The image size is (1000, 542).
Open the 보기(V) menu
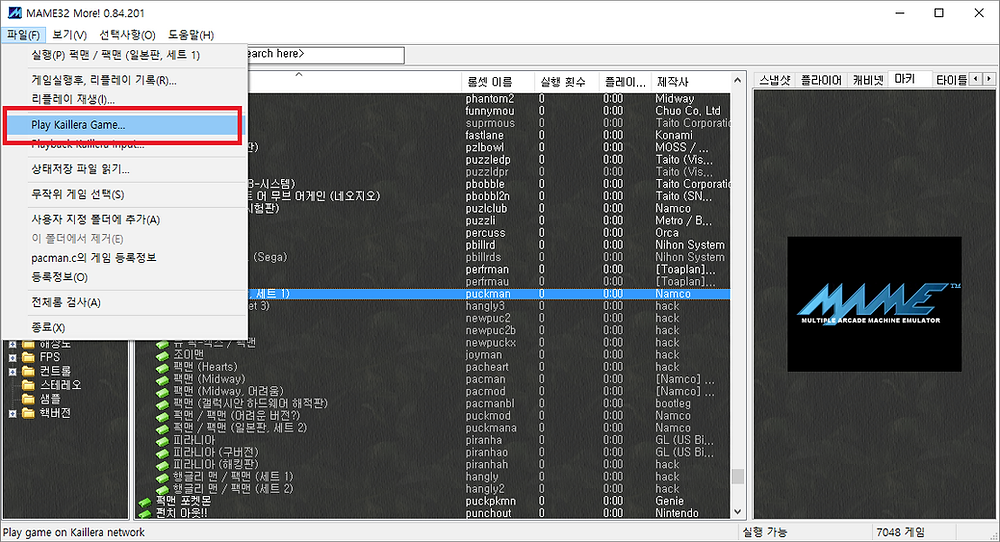point(70,35)
